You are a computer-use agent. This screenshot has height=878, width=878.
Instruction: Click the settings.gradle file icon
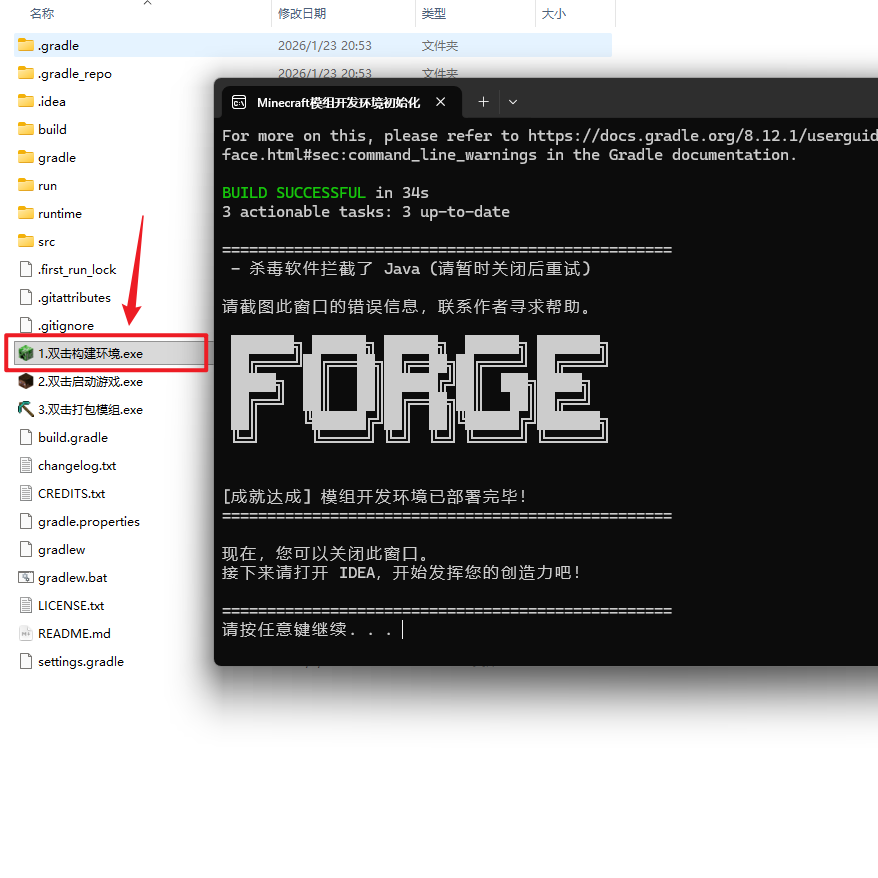(x=26, y=661)
